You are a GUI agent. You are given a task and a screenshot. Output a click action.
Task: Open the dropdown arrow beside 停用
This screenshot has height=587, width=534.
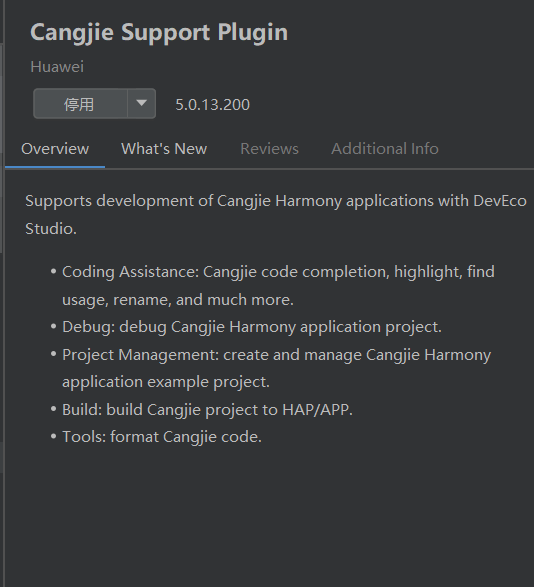tap(142, 104)
